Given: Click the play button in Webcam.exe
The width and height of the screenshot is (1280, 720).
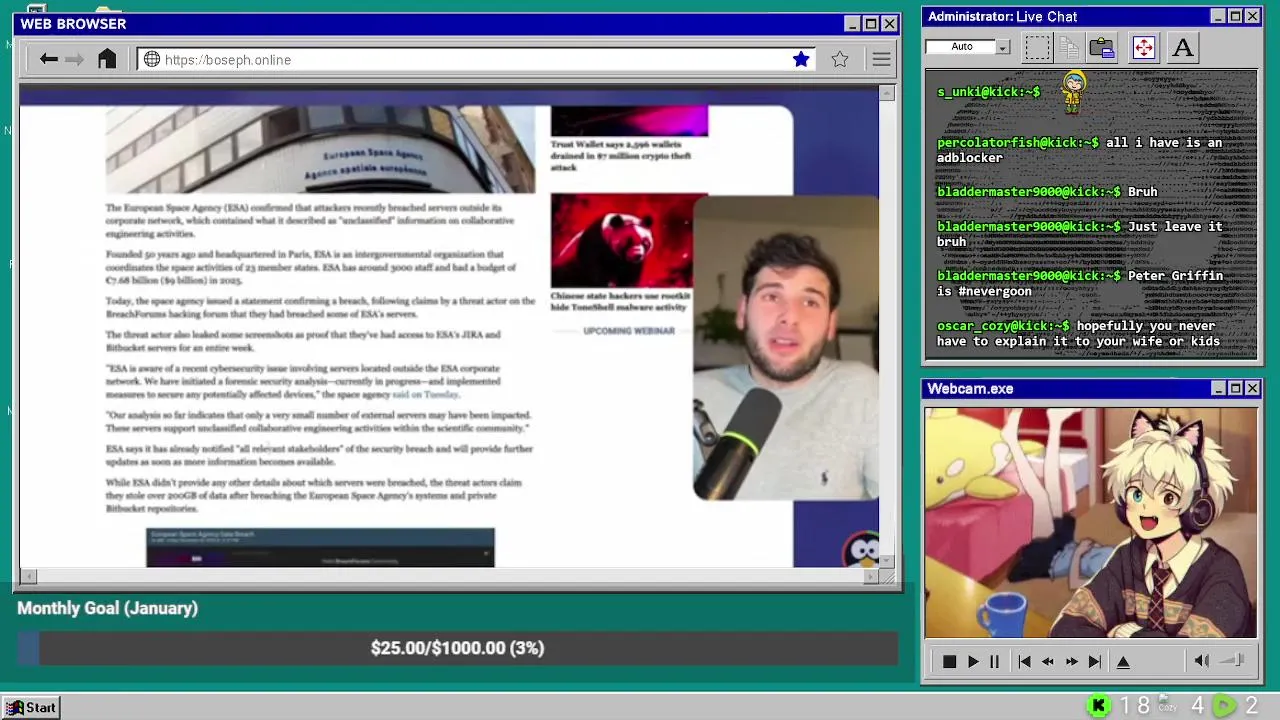Looking at the screenshot, I should 973,662.
